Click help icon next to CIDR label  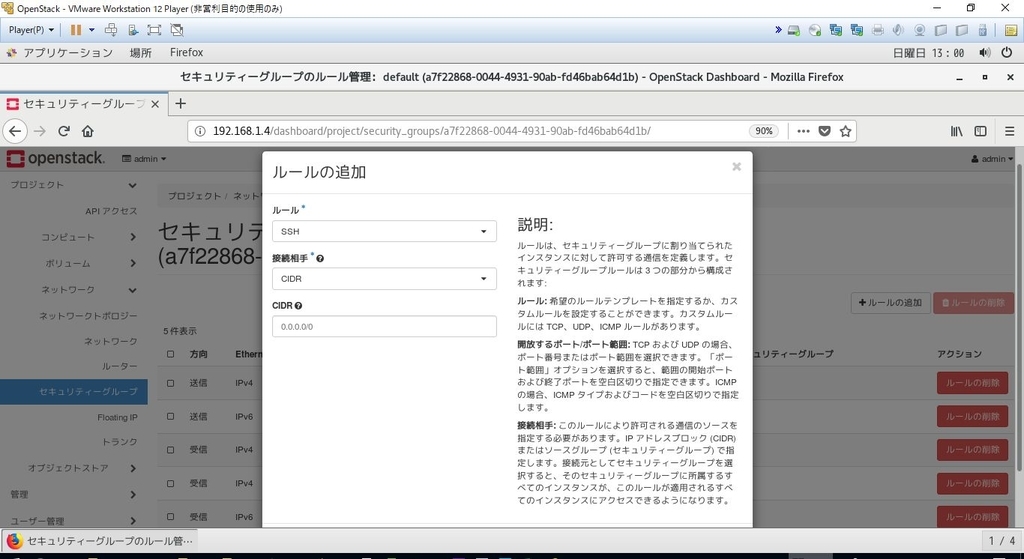click(298, 306)
